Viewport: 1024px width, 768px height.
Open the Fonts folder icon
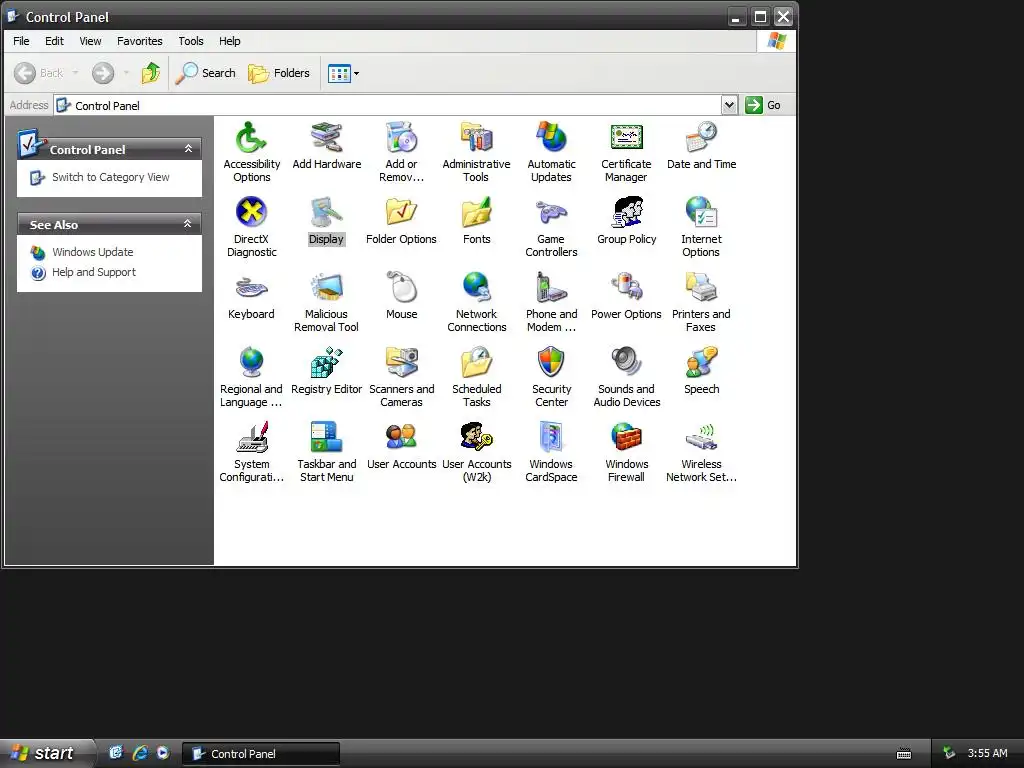(x=477, y=213)
